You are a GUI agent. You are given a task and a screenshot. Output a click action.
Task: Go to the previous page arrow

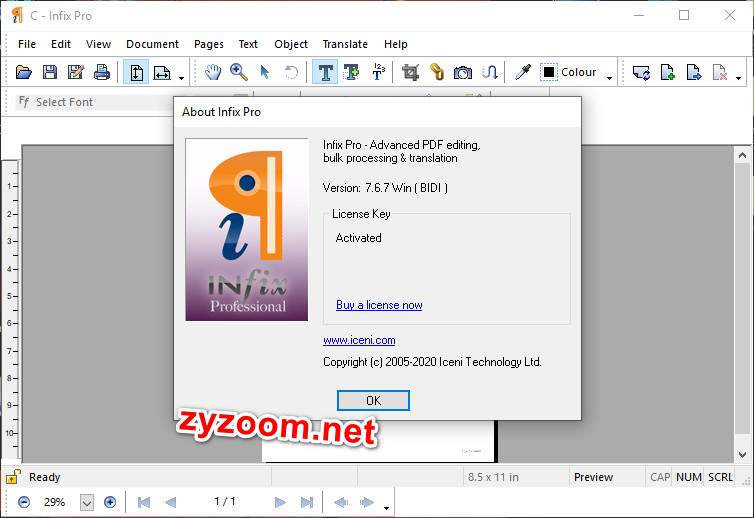[170, 502]
